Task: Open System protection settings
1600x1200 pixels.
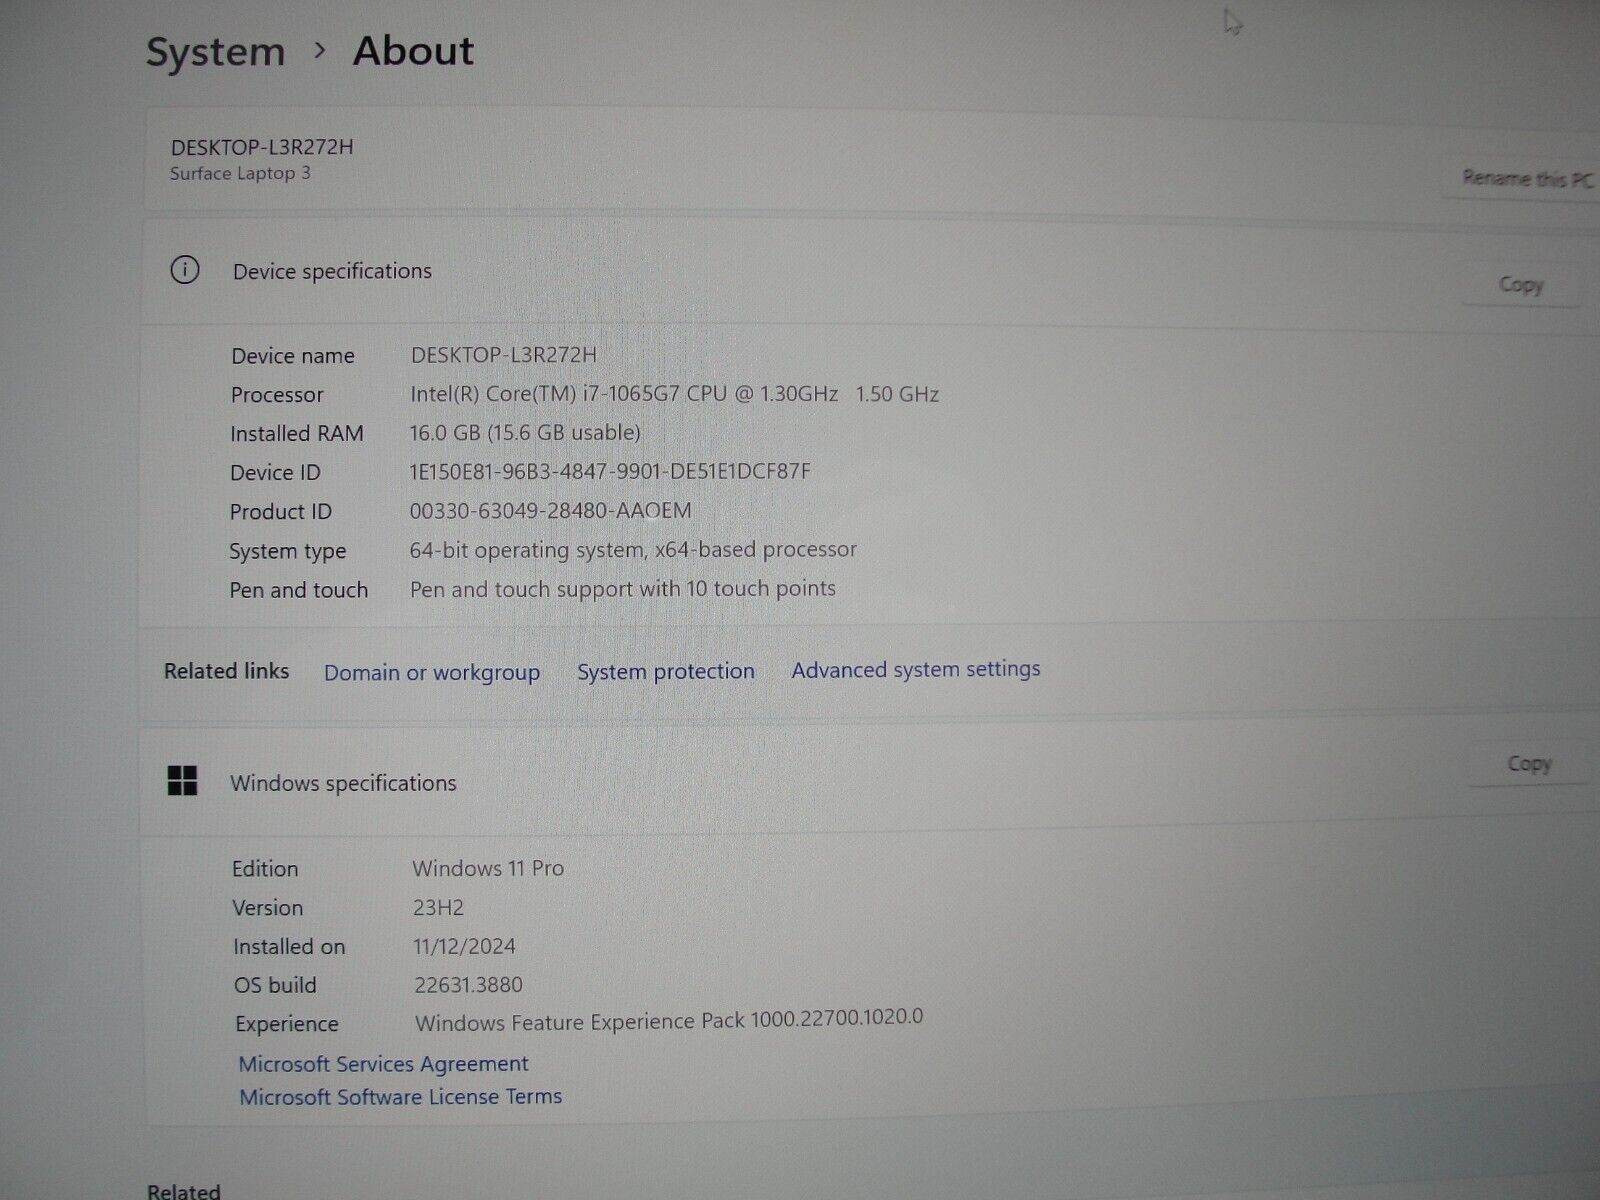Action: coord(665,671)
